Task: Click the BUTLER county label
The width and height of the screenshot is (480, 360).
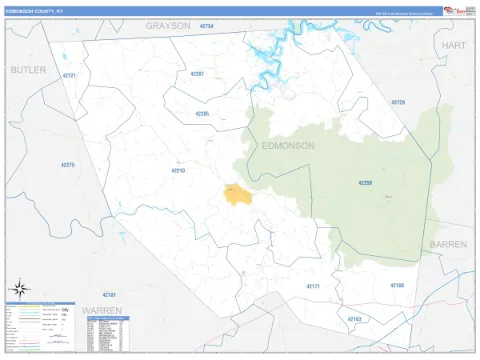Action: [x=28, y=70]
